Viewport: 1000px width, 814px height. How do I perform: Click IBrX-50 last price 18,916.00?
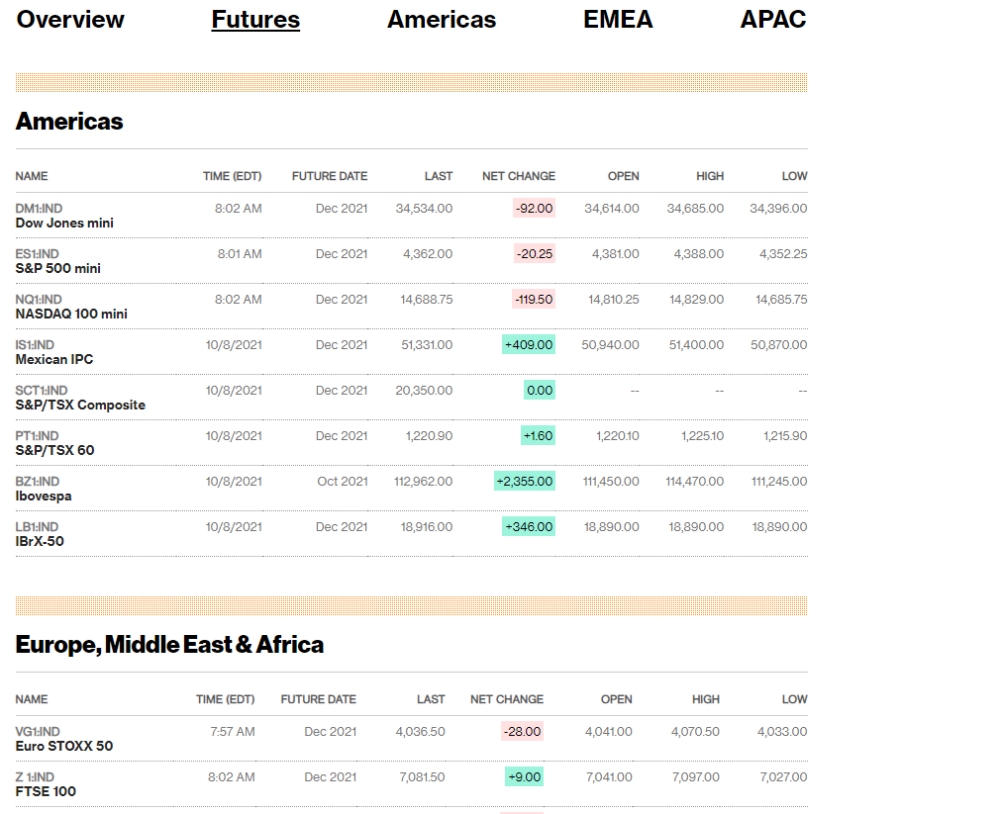coord(427,527)
